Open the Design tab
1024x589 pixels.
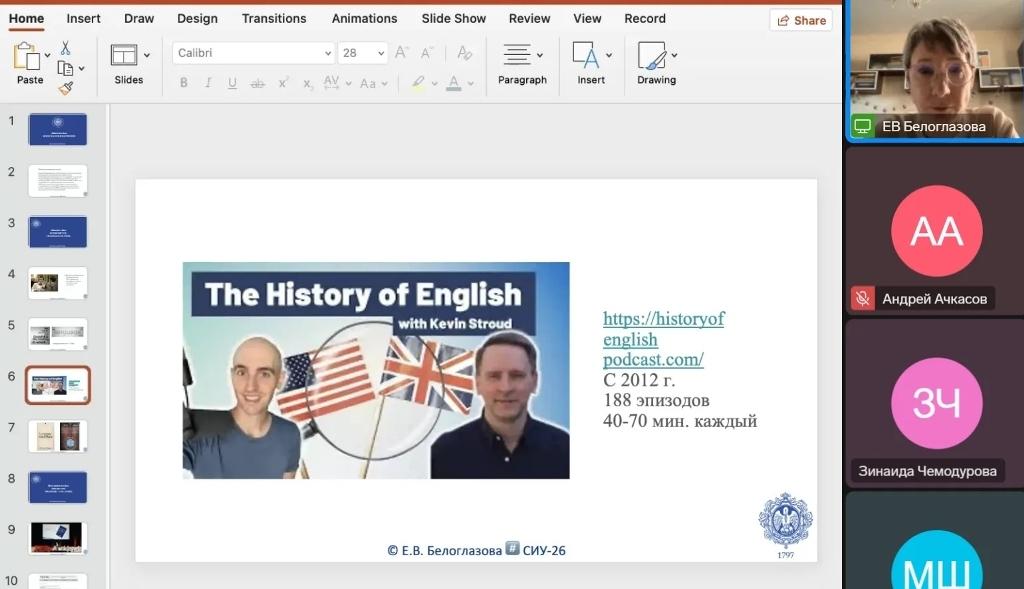point(197,18)
